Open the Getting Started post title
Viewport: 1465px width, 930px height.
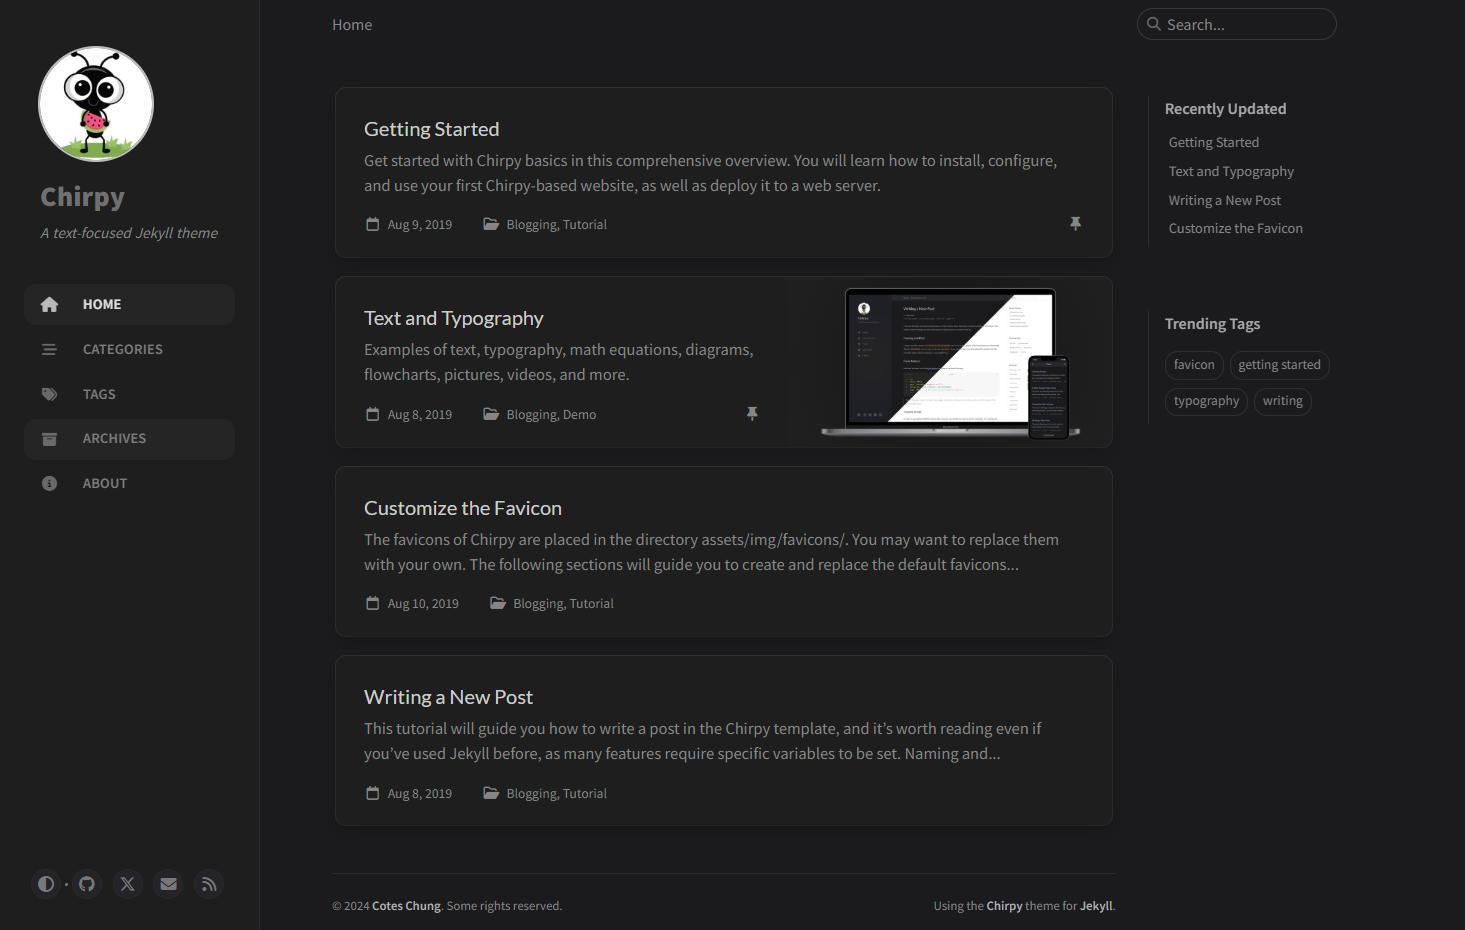[x=431, y=129]
